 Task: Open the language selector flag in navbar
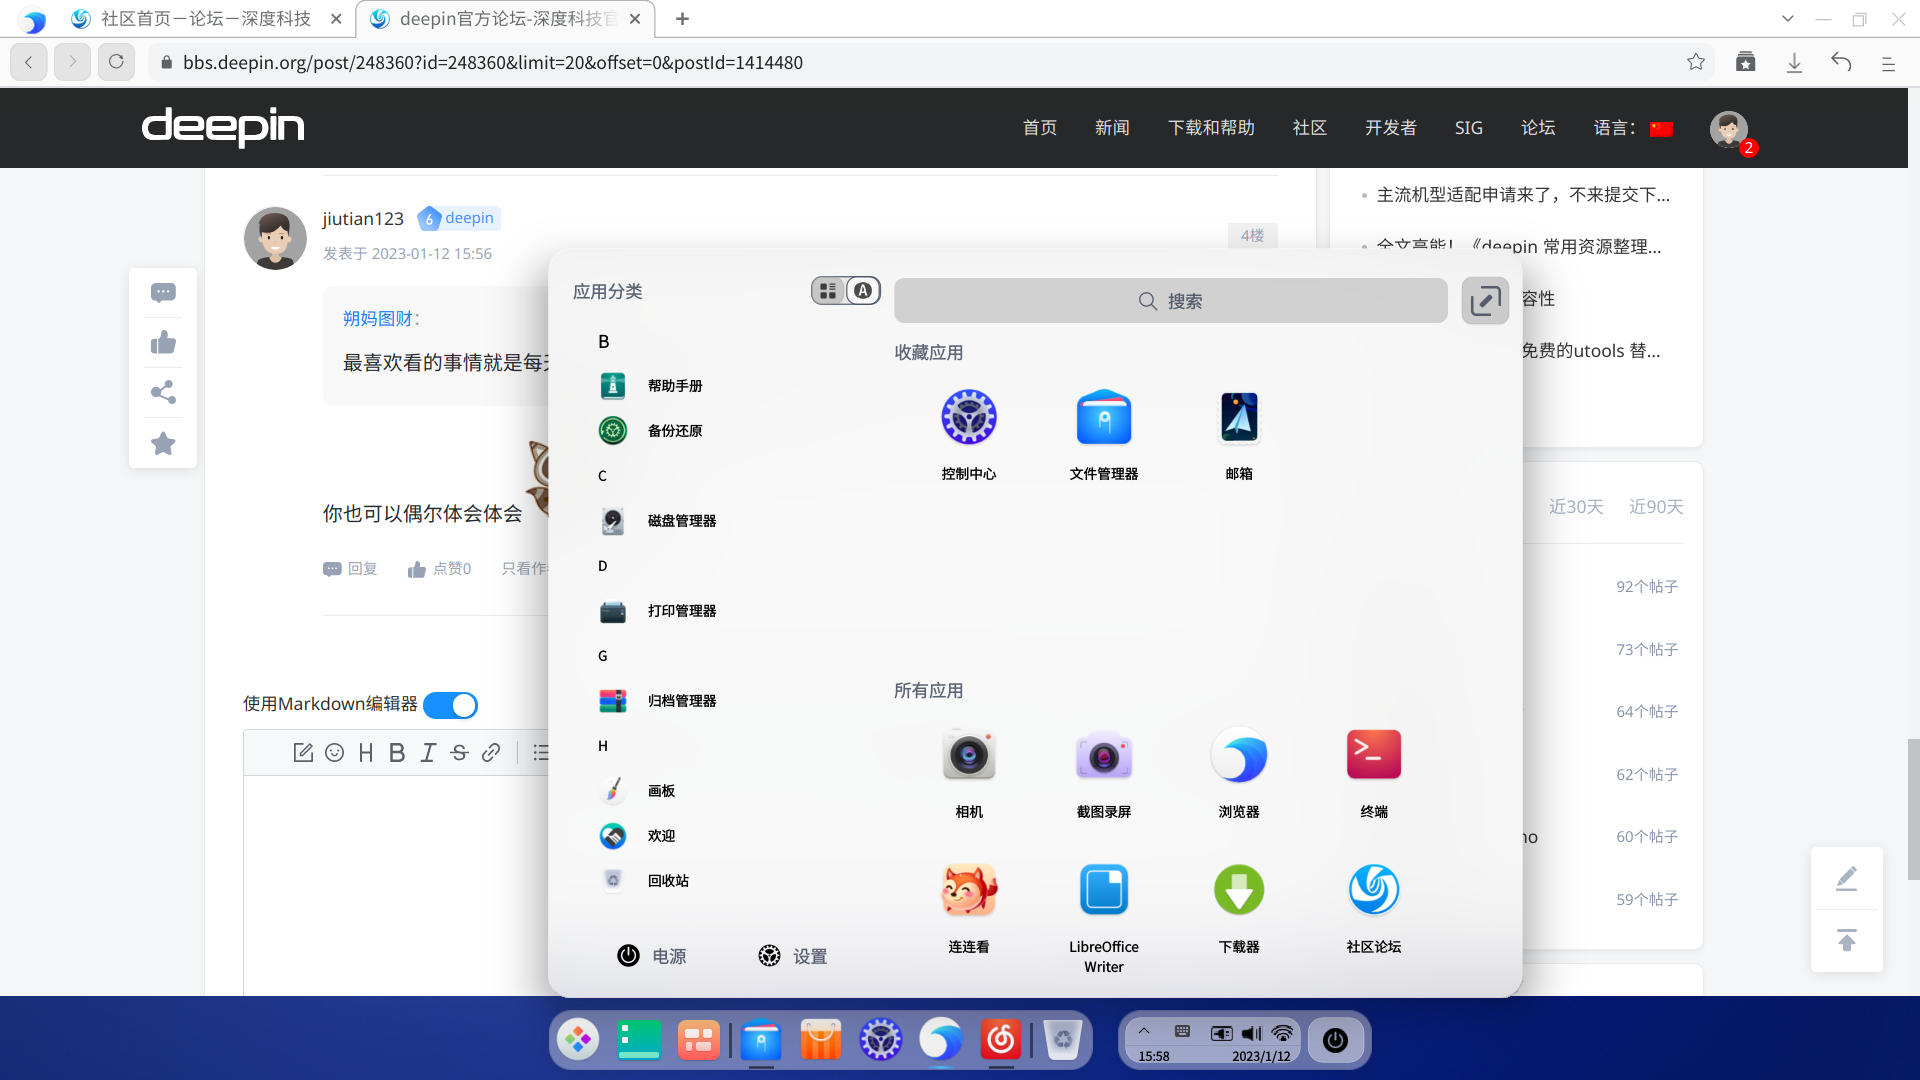1661,129
